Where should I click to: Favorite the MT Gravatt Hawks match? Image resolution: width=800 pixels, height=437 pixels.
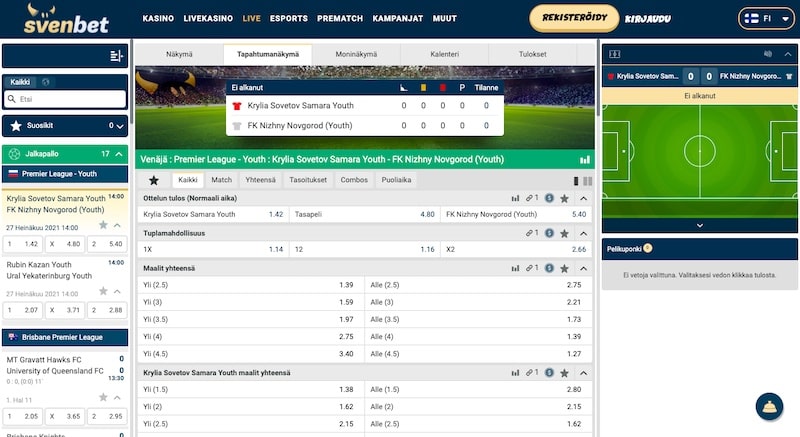[103, 397]
